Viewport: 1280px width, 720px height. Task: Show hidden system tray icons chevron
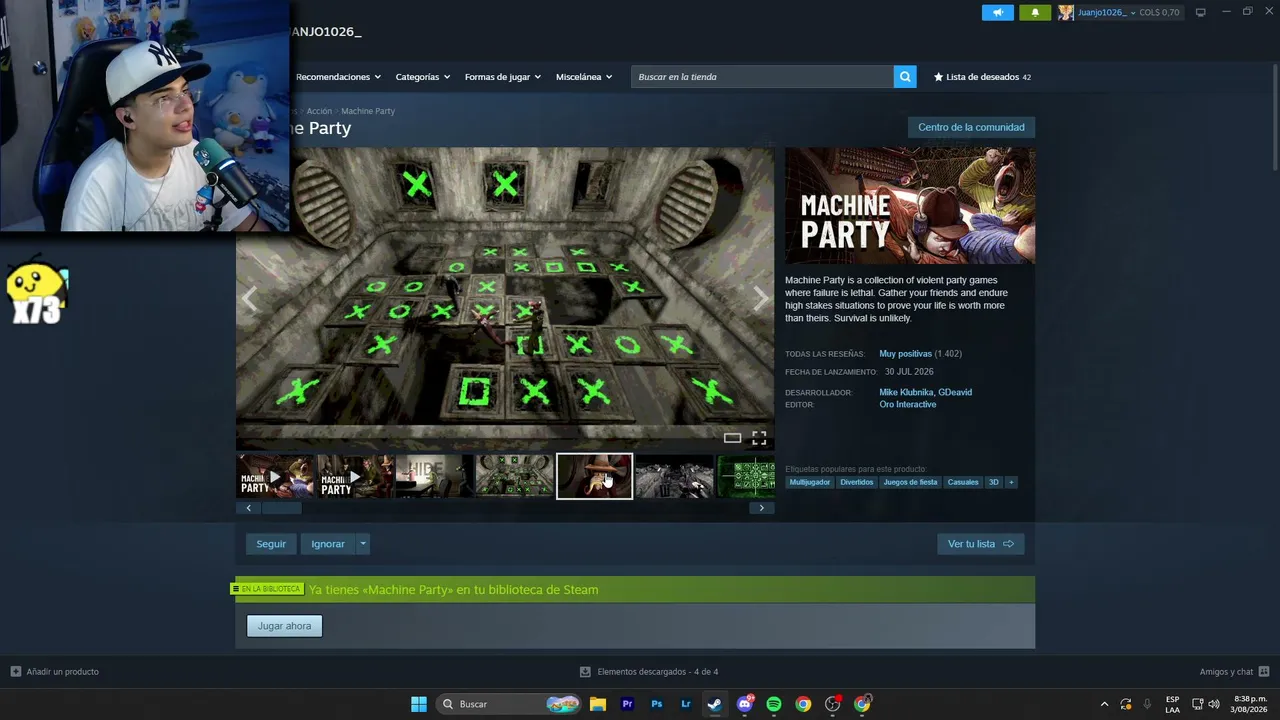tap(1104, 704)
